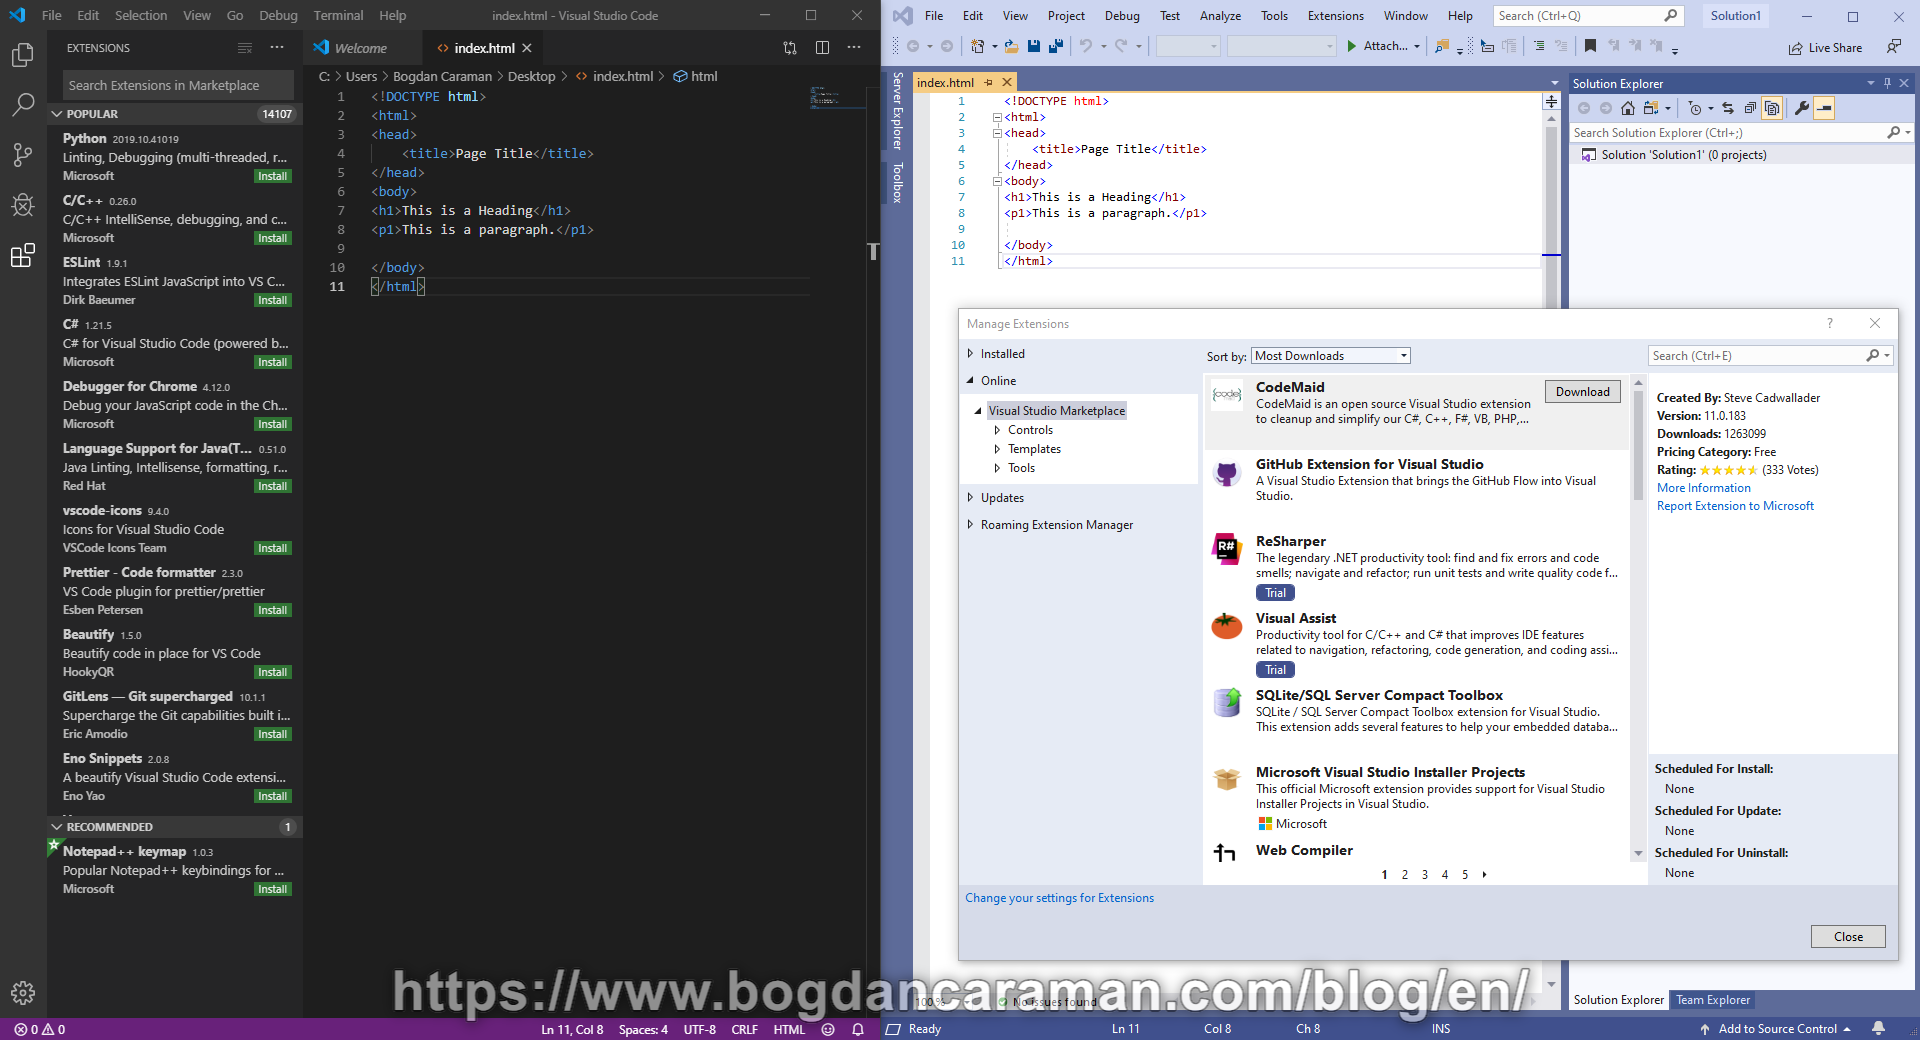Click Visual Studio Undo toolbar icon

pyautogui.click(x=1086, y=46)
